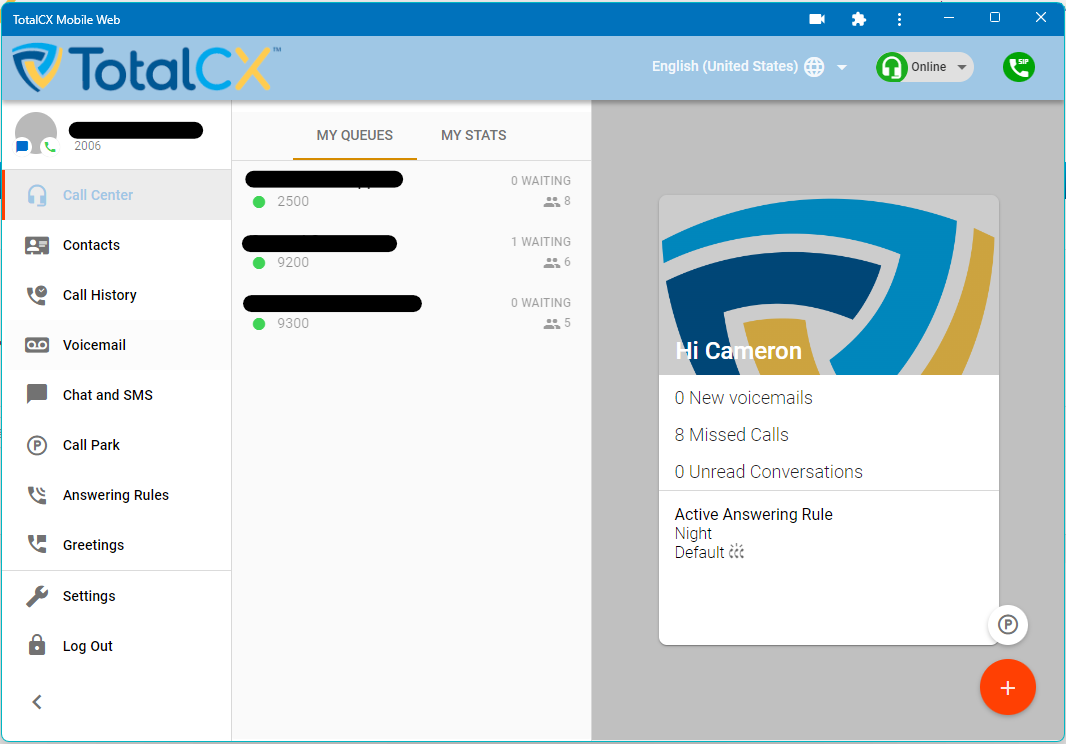This screenshot has height=744, width=1066.
Task: Click Log Out lock icon
Action: click(x=37, y=645)
